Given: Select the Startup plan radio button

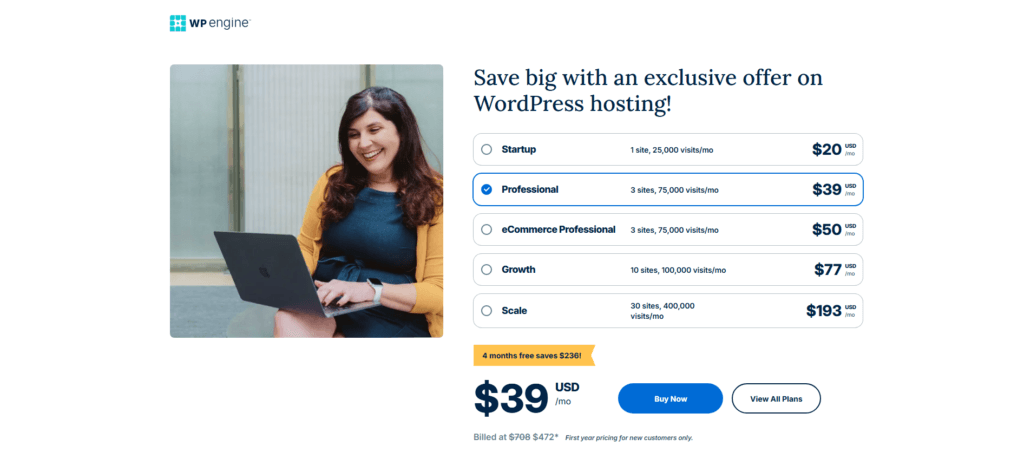Looking at the screenshot, I should 487,150.
